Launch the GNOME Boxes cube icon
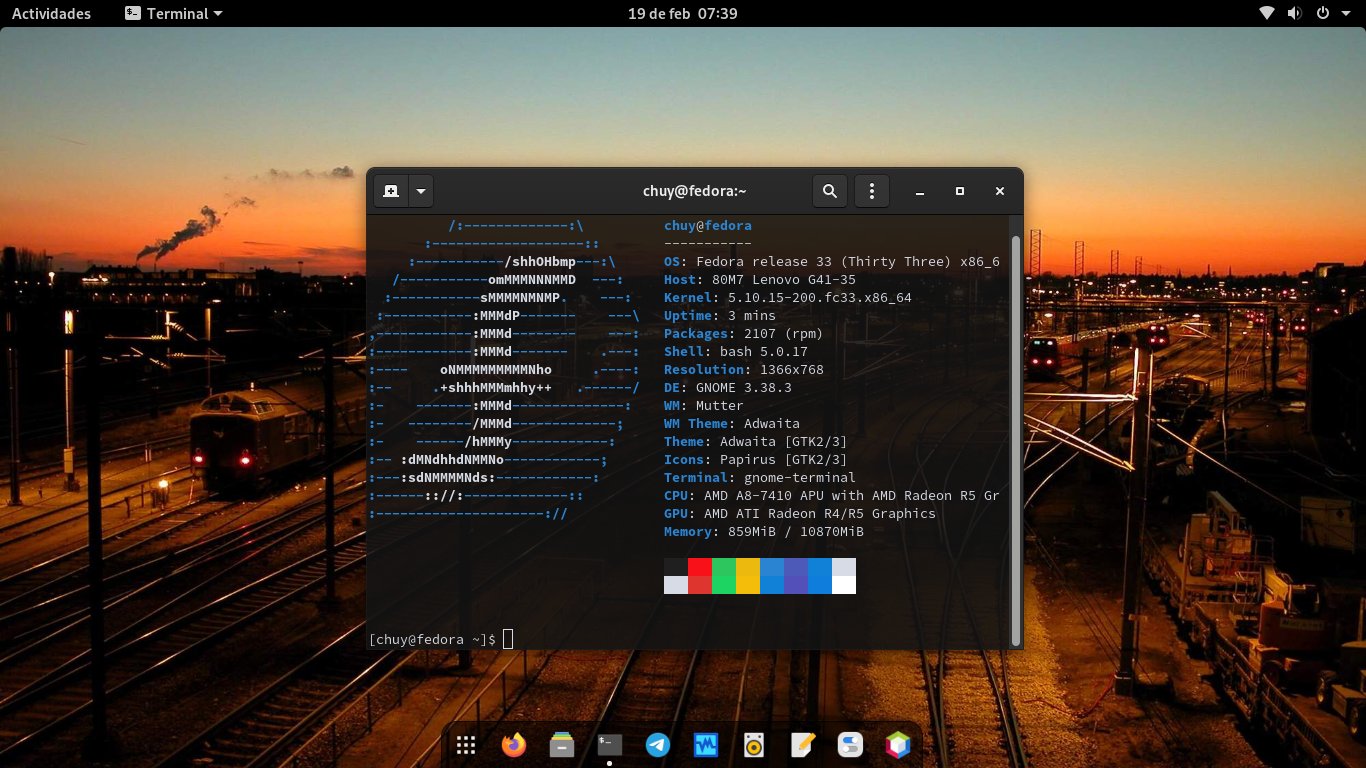Image resolution: width=1366 pixels, height=768 pixels. pyautogui.click(x=898, y=745)
